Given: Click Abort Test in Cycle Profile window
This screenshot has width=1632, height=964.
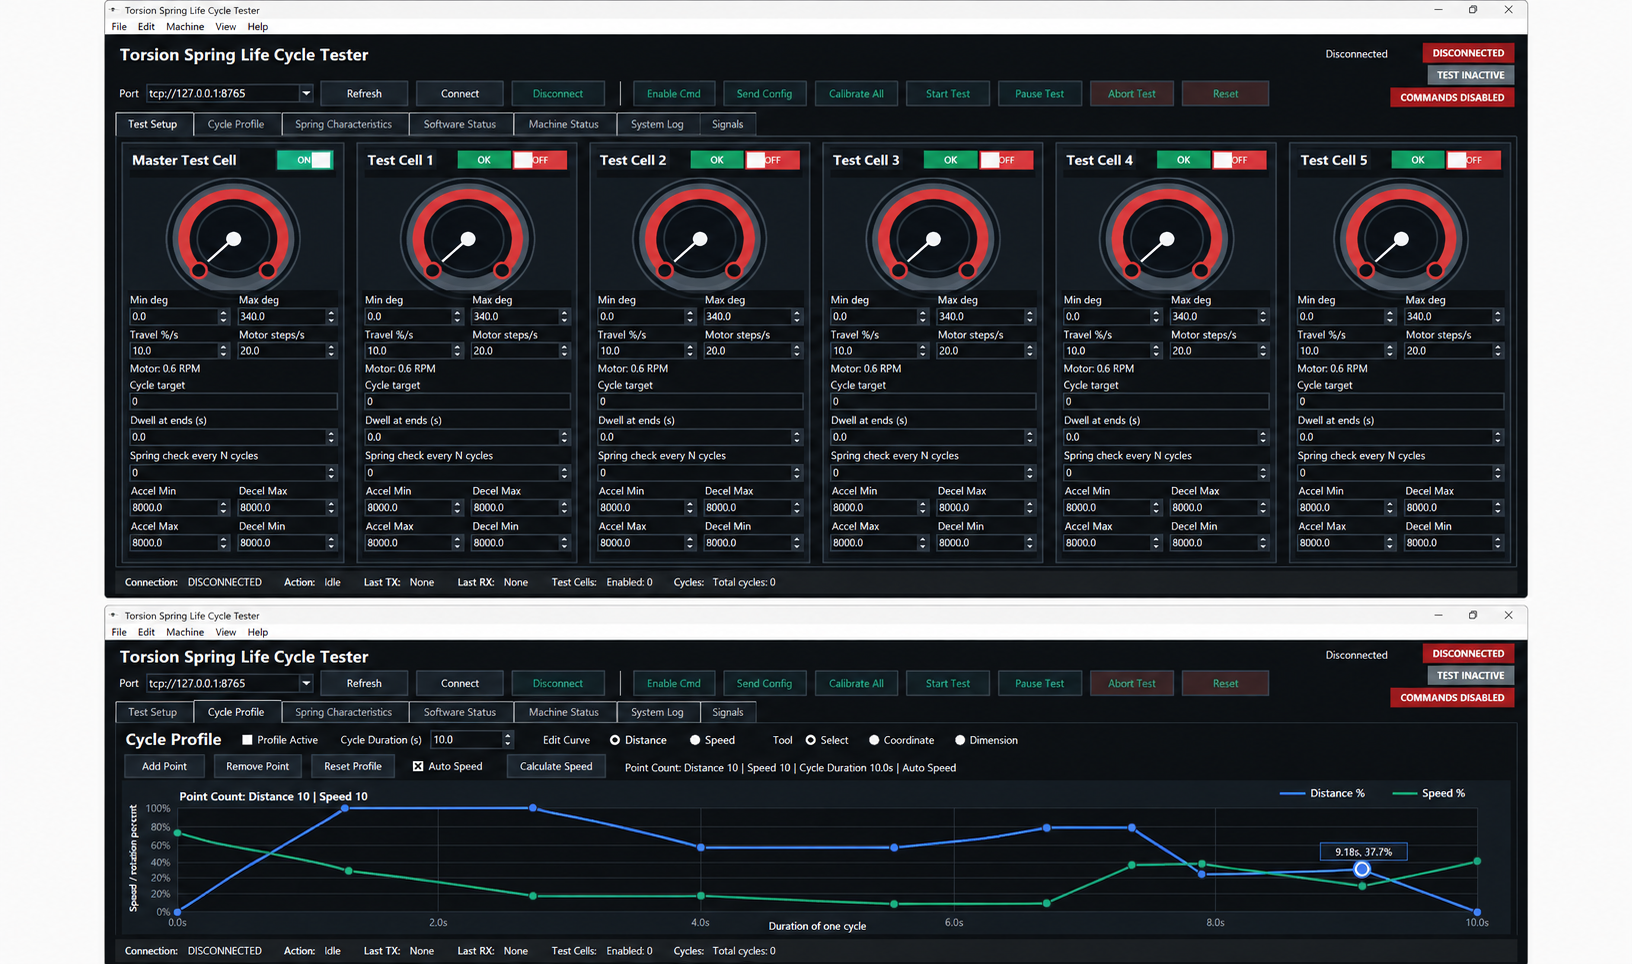Looking at the screenshot, I should [x=1131, y=683].
